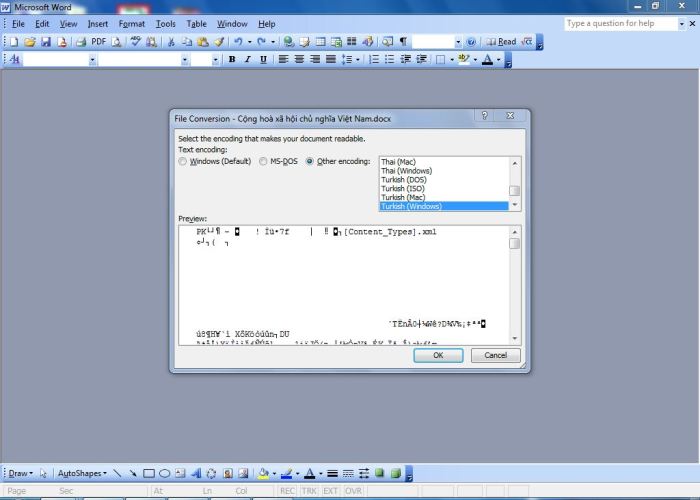Click the Center alignment icon

click(299, 59)
